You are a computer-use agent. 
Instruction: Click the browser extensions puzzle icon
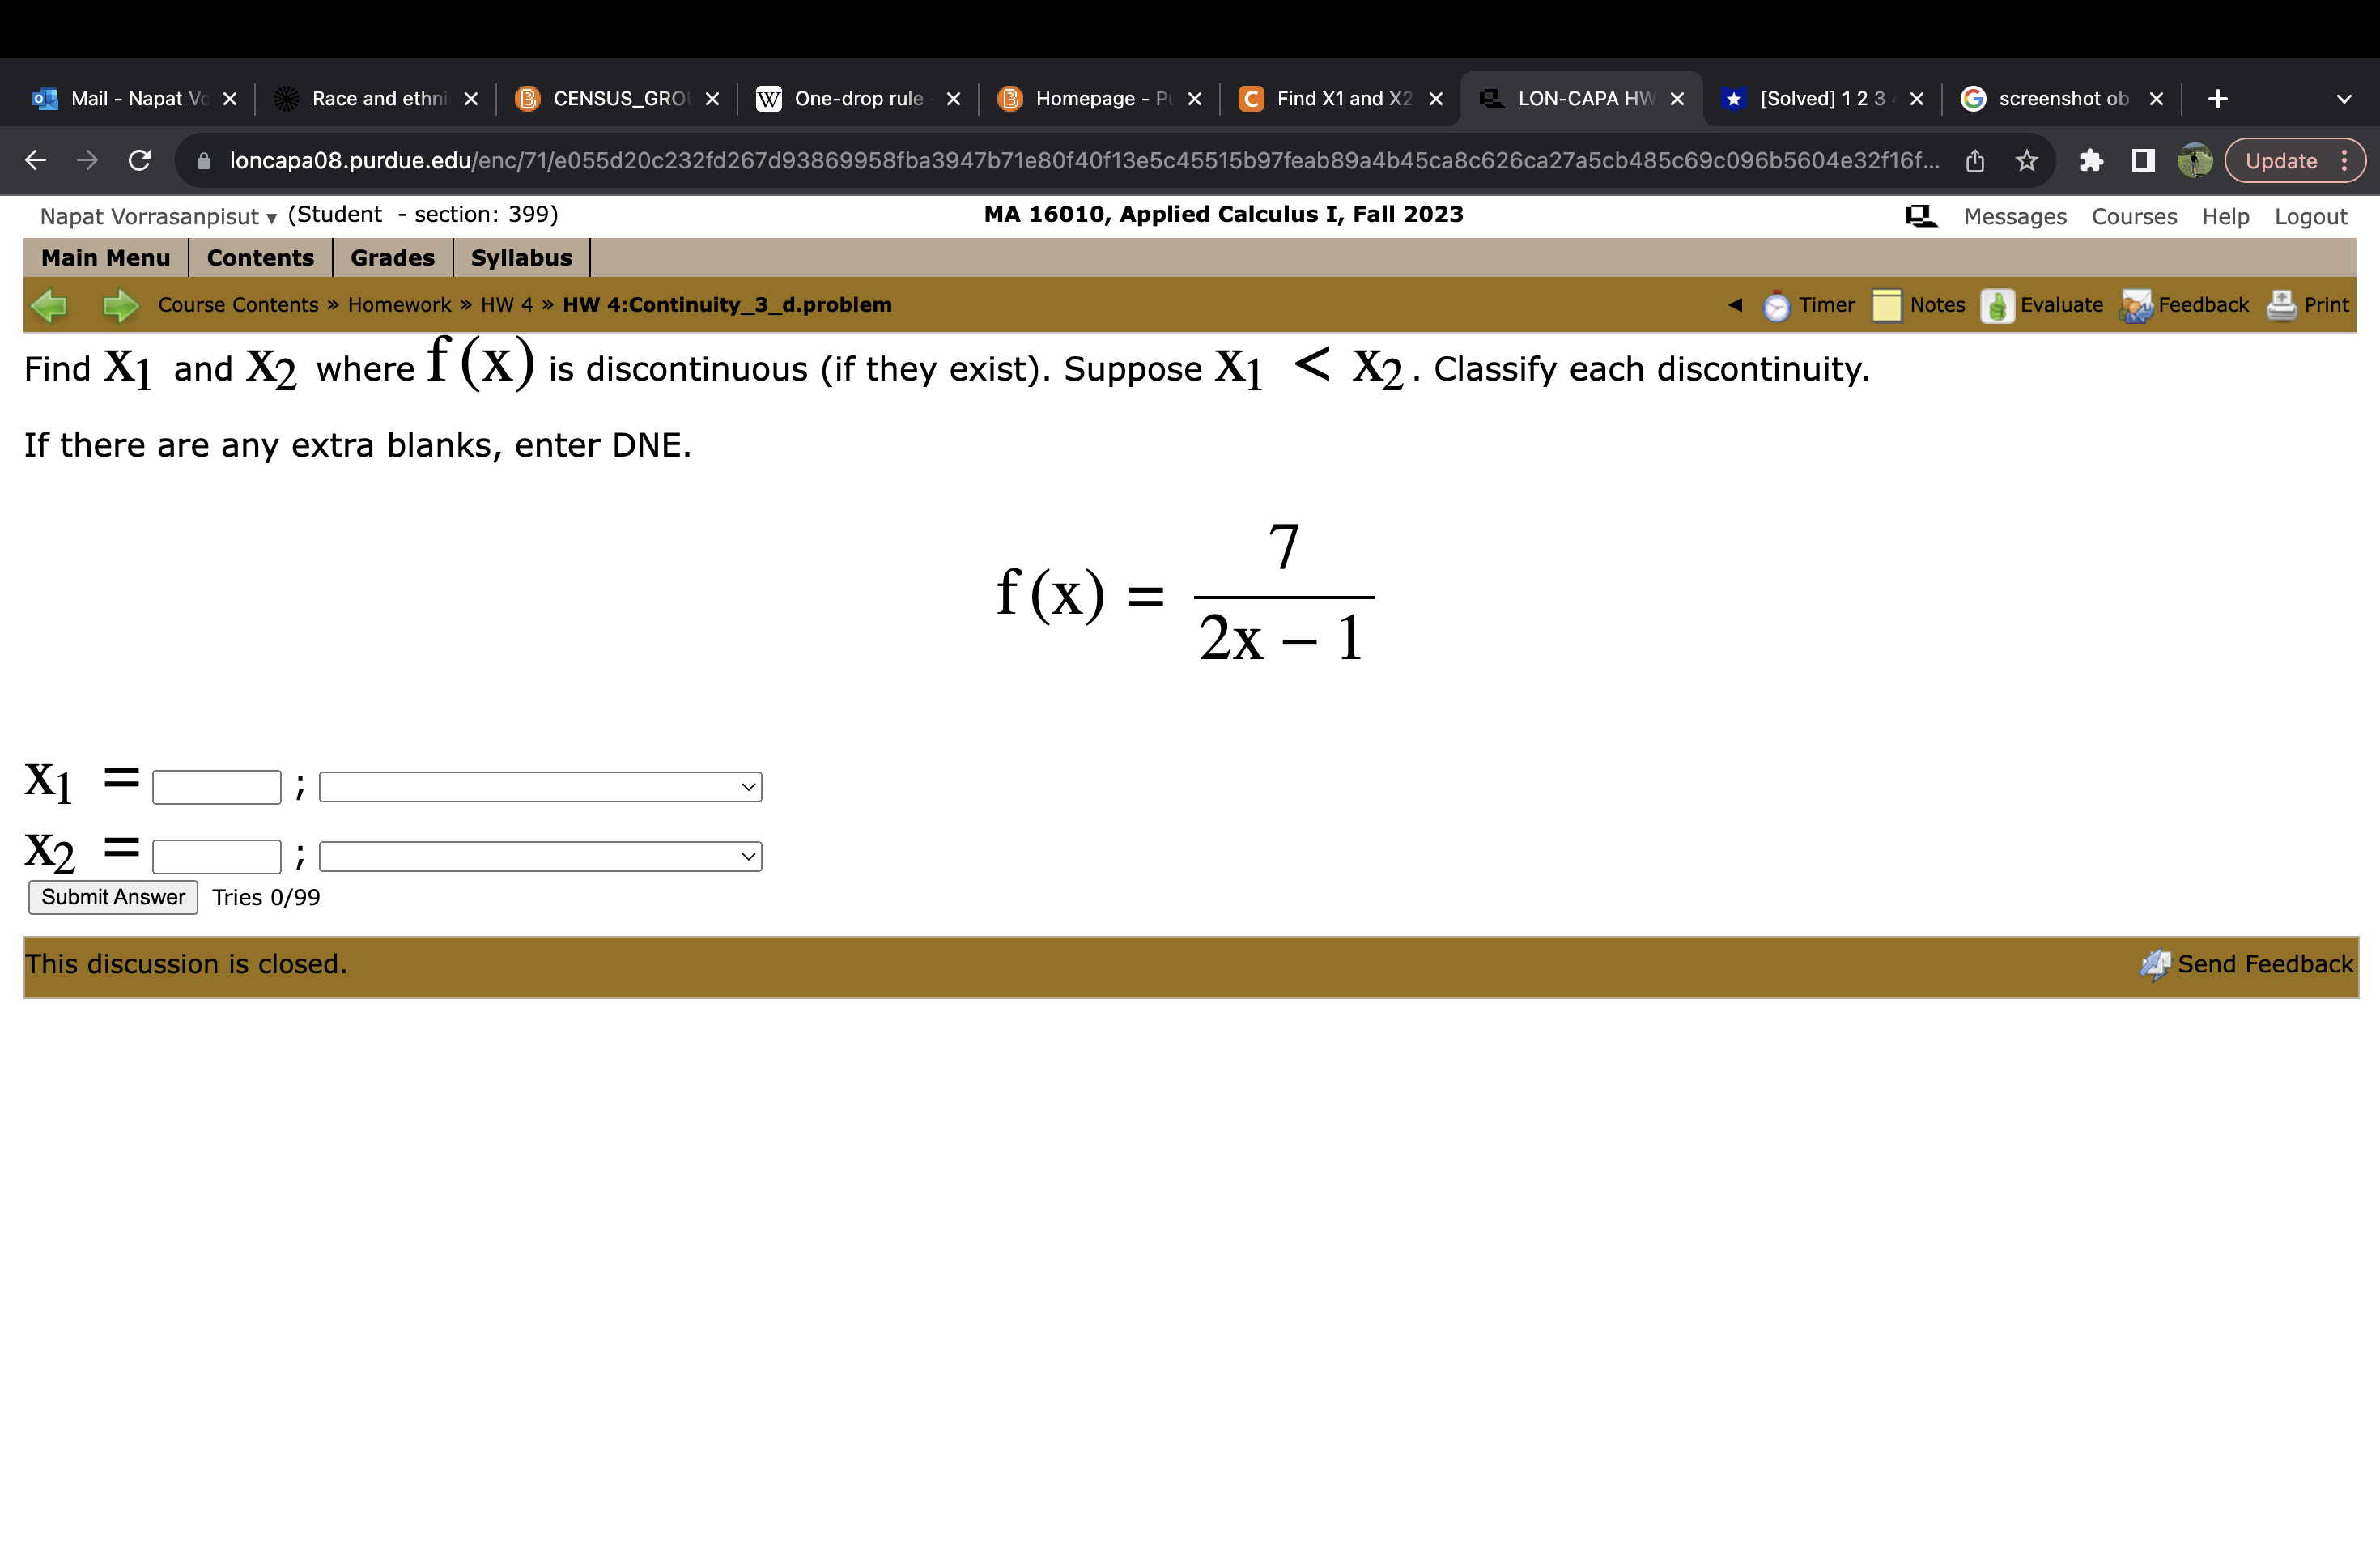pos(2092,160)
